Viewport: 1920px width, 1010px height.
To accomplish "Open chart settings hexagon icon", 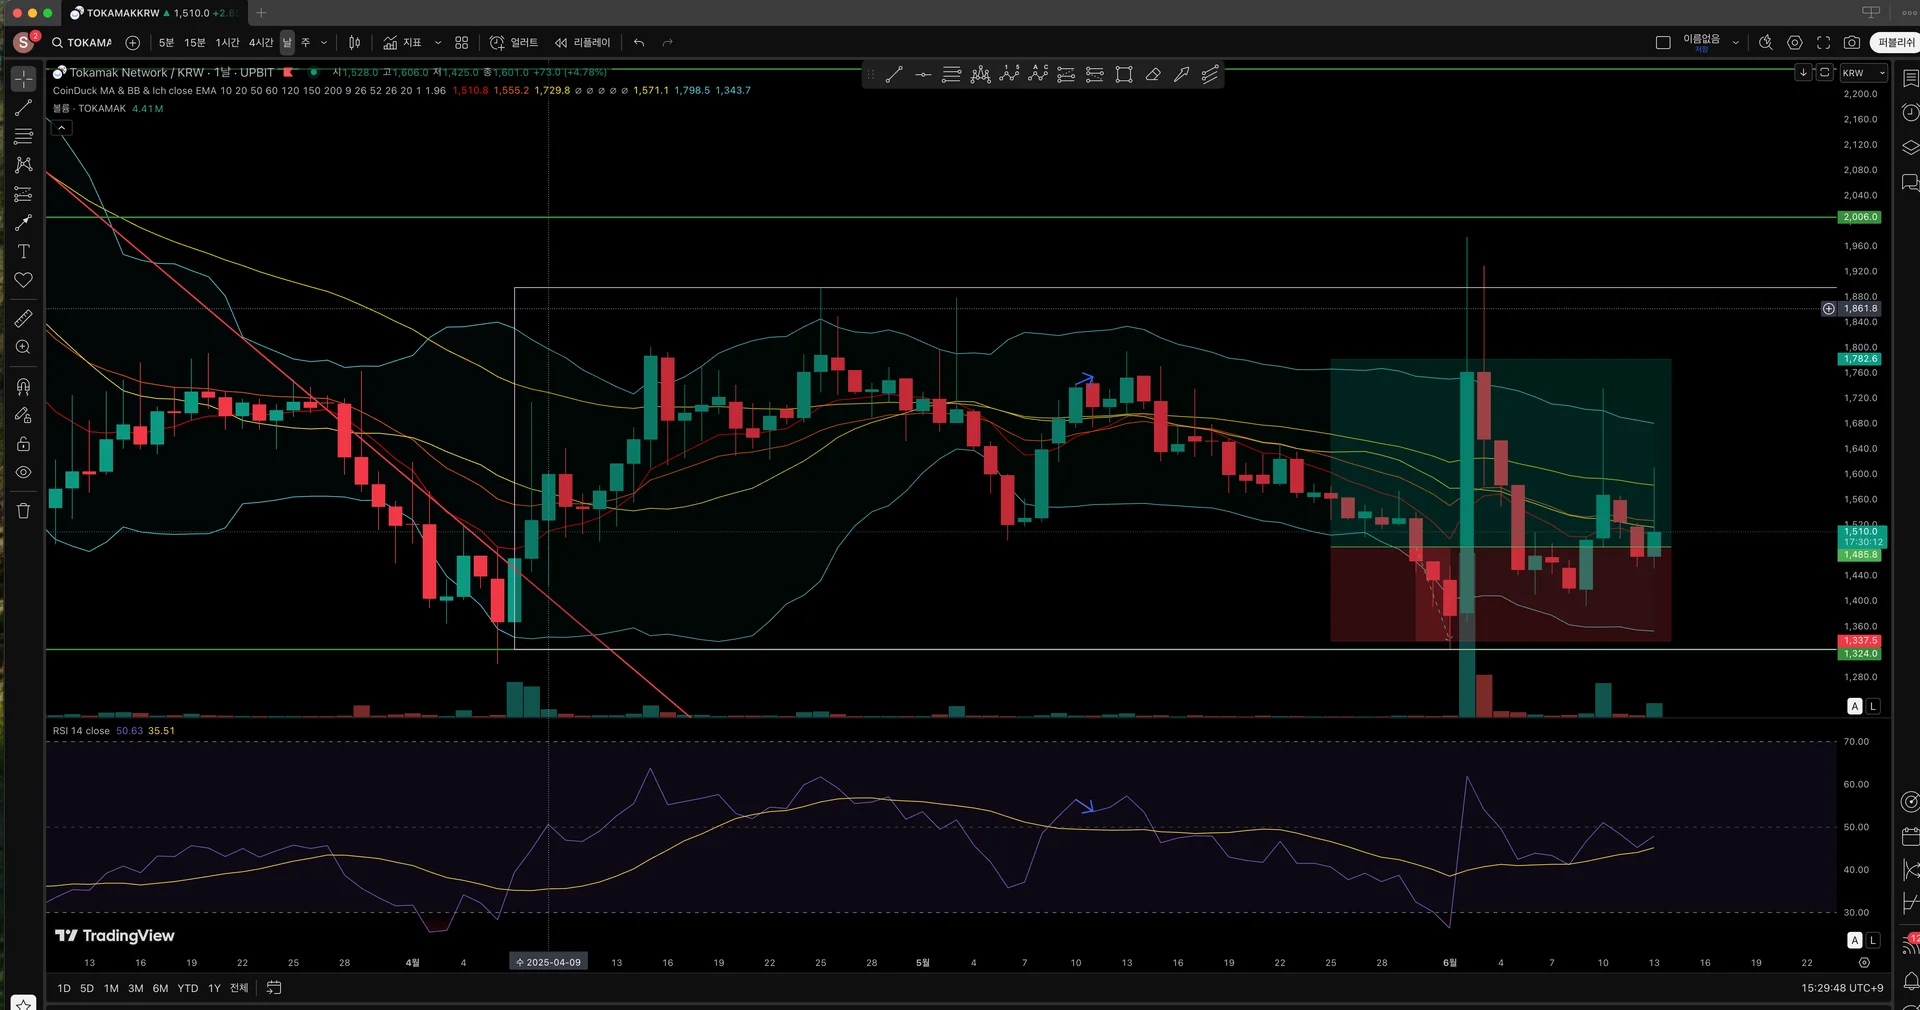I will (x=1795, y=42).
